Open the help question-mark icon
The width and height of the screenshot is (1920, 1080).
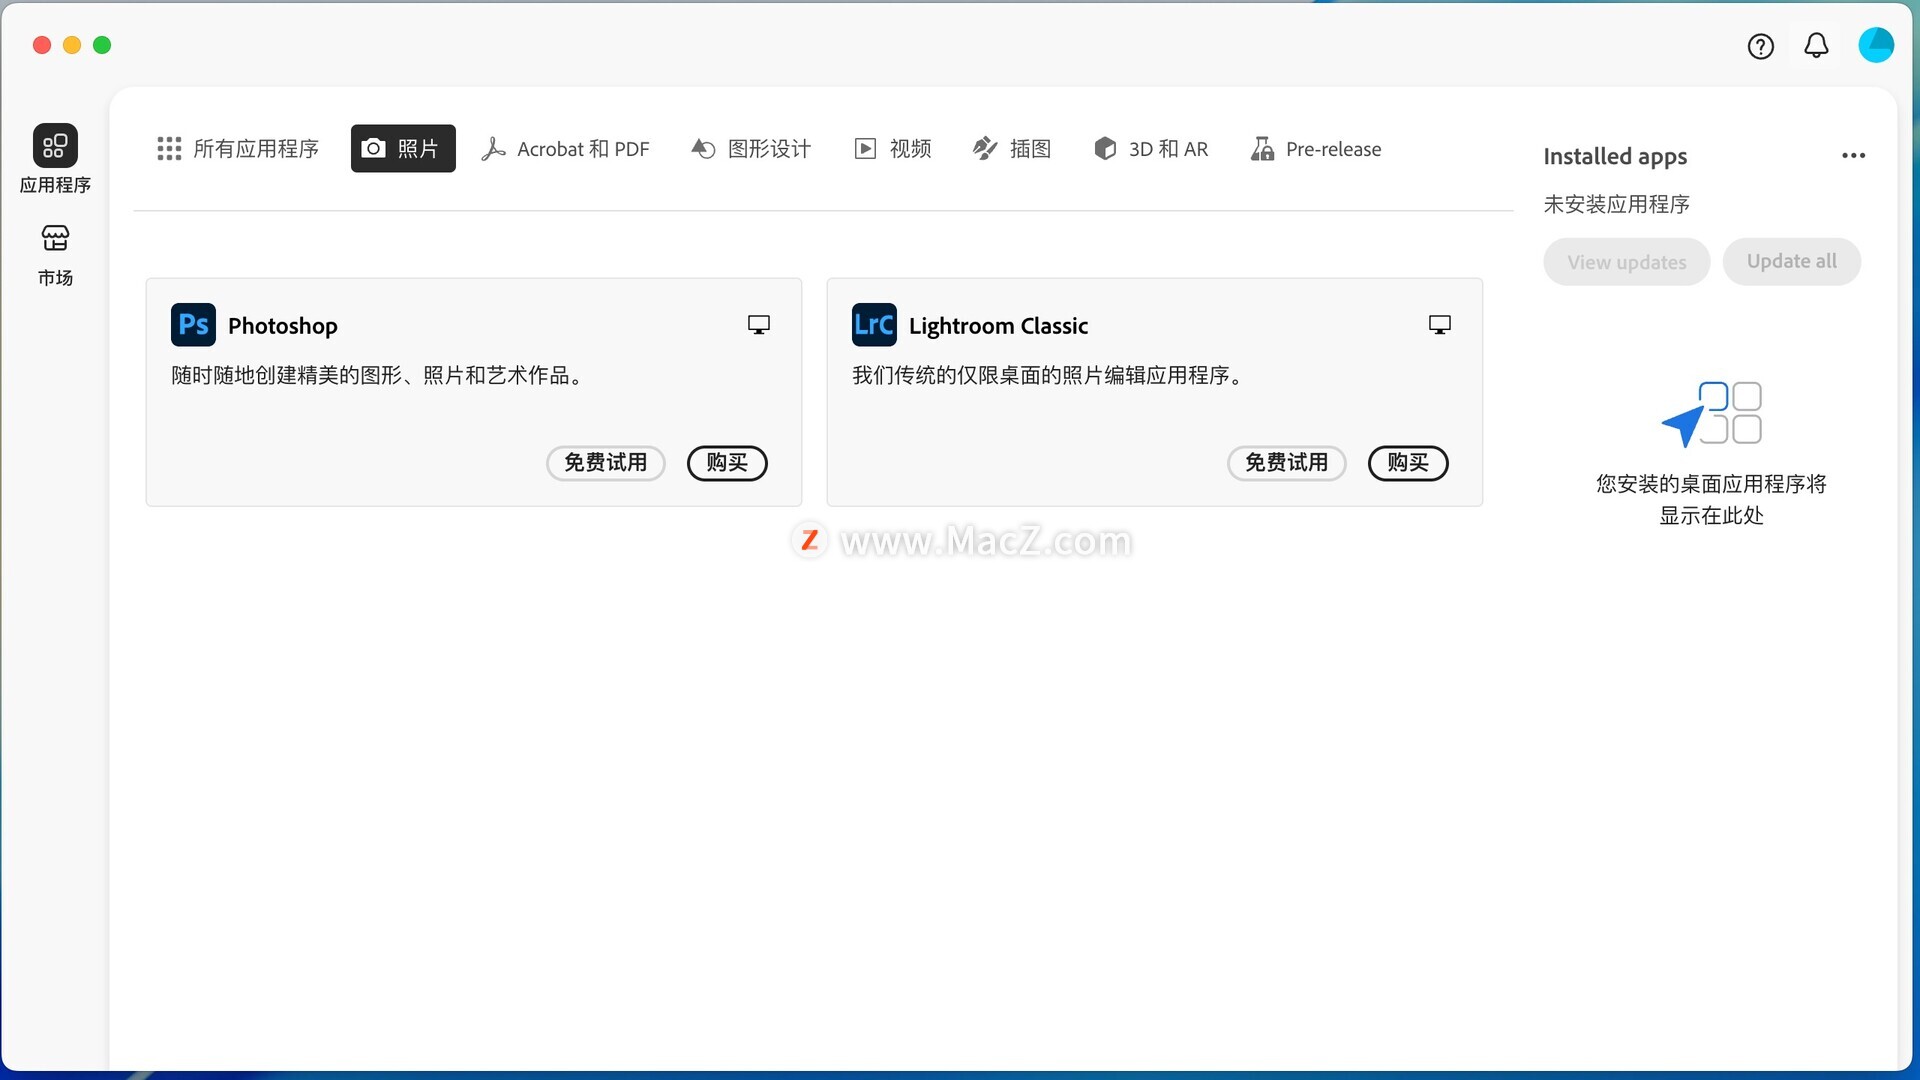click(1760, 46)
